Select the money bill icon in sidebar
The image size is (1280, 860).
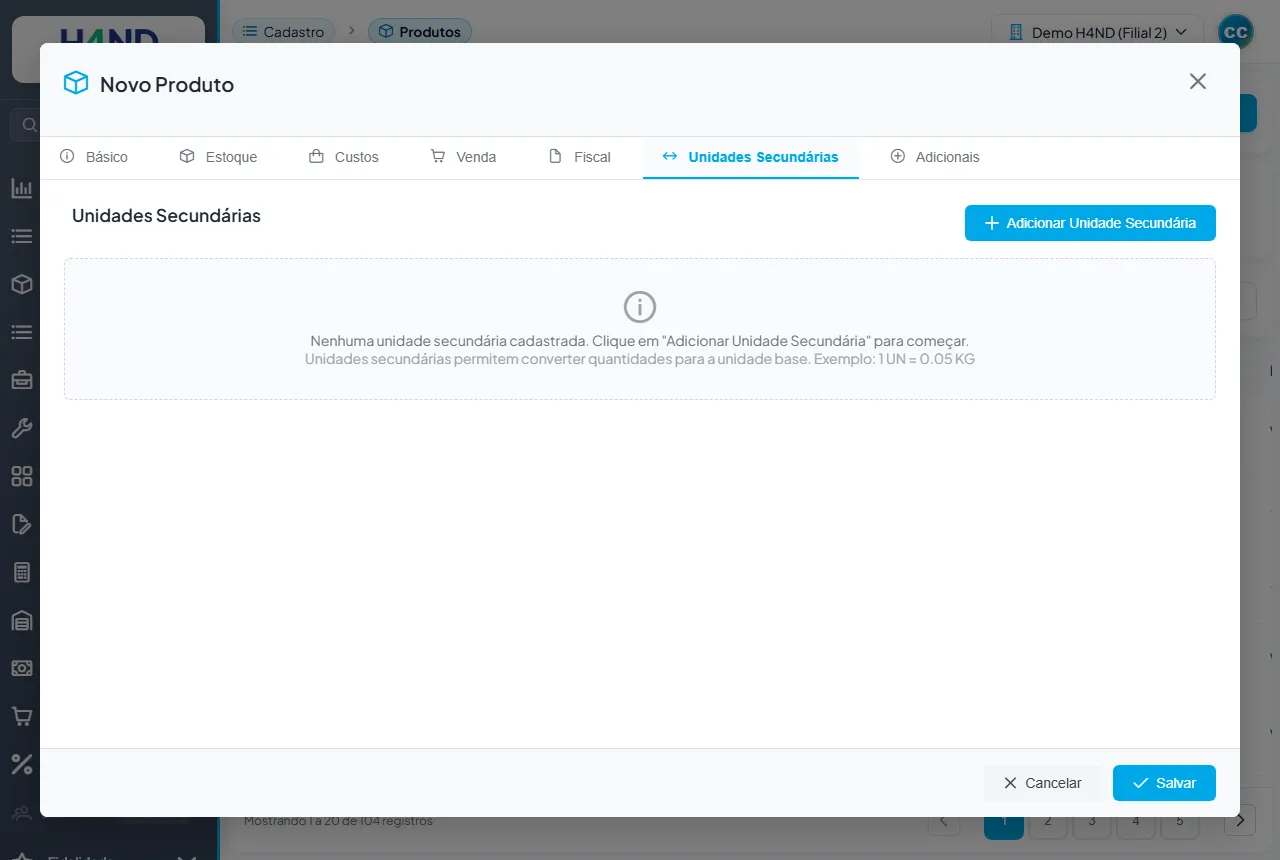(x=21, y=668)
